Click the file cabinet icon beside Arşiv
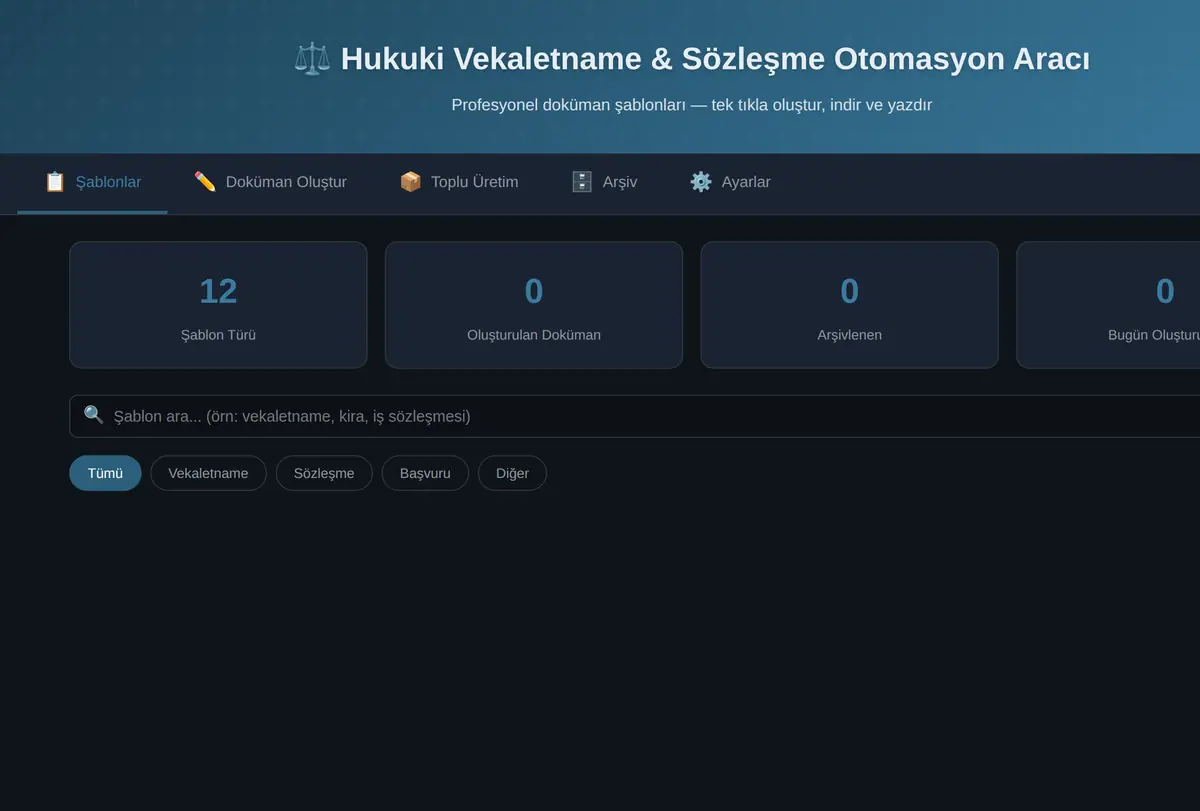This screenshot has height=811, width=1200. tap(582, 182)
